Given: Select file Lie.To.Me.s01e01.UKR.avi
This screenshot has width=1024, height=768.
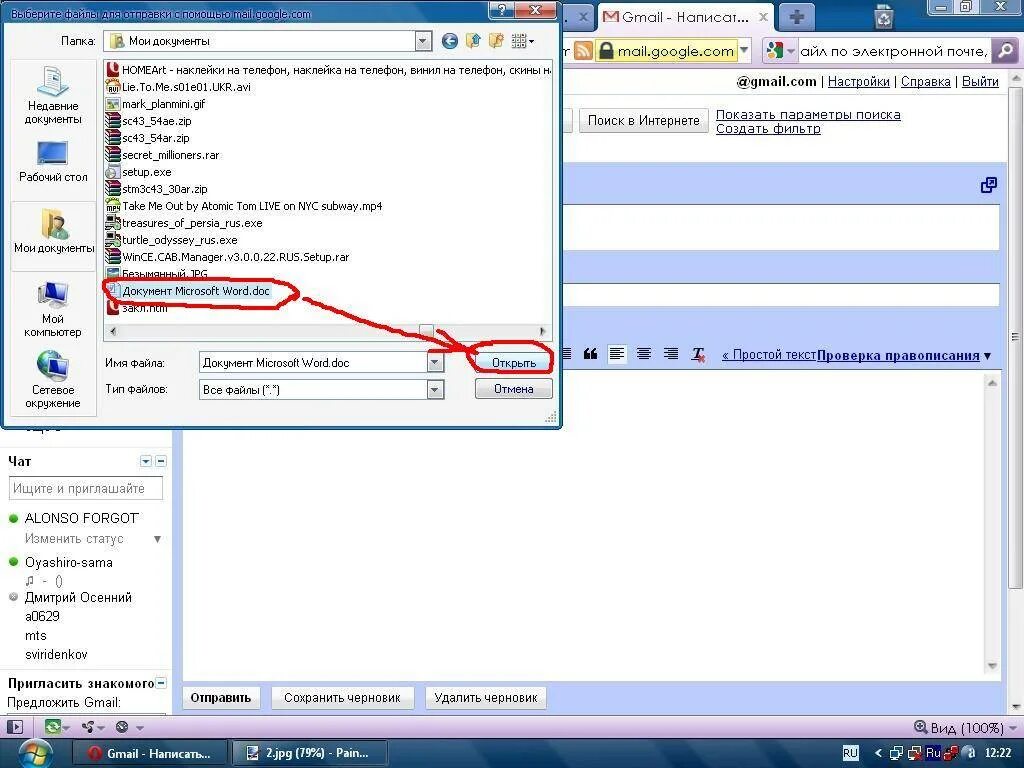Looking at the screenshot, I should click(x=178, y=87).
